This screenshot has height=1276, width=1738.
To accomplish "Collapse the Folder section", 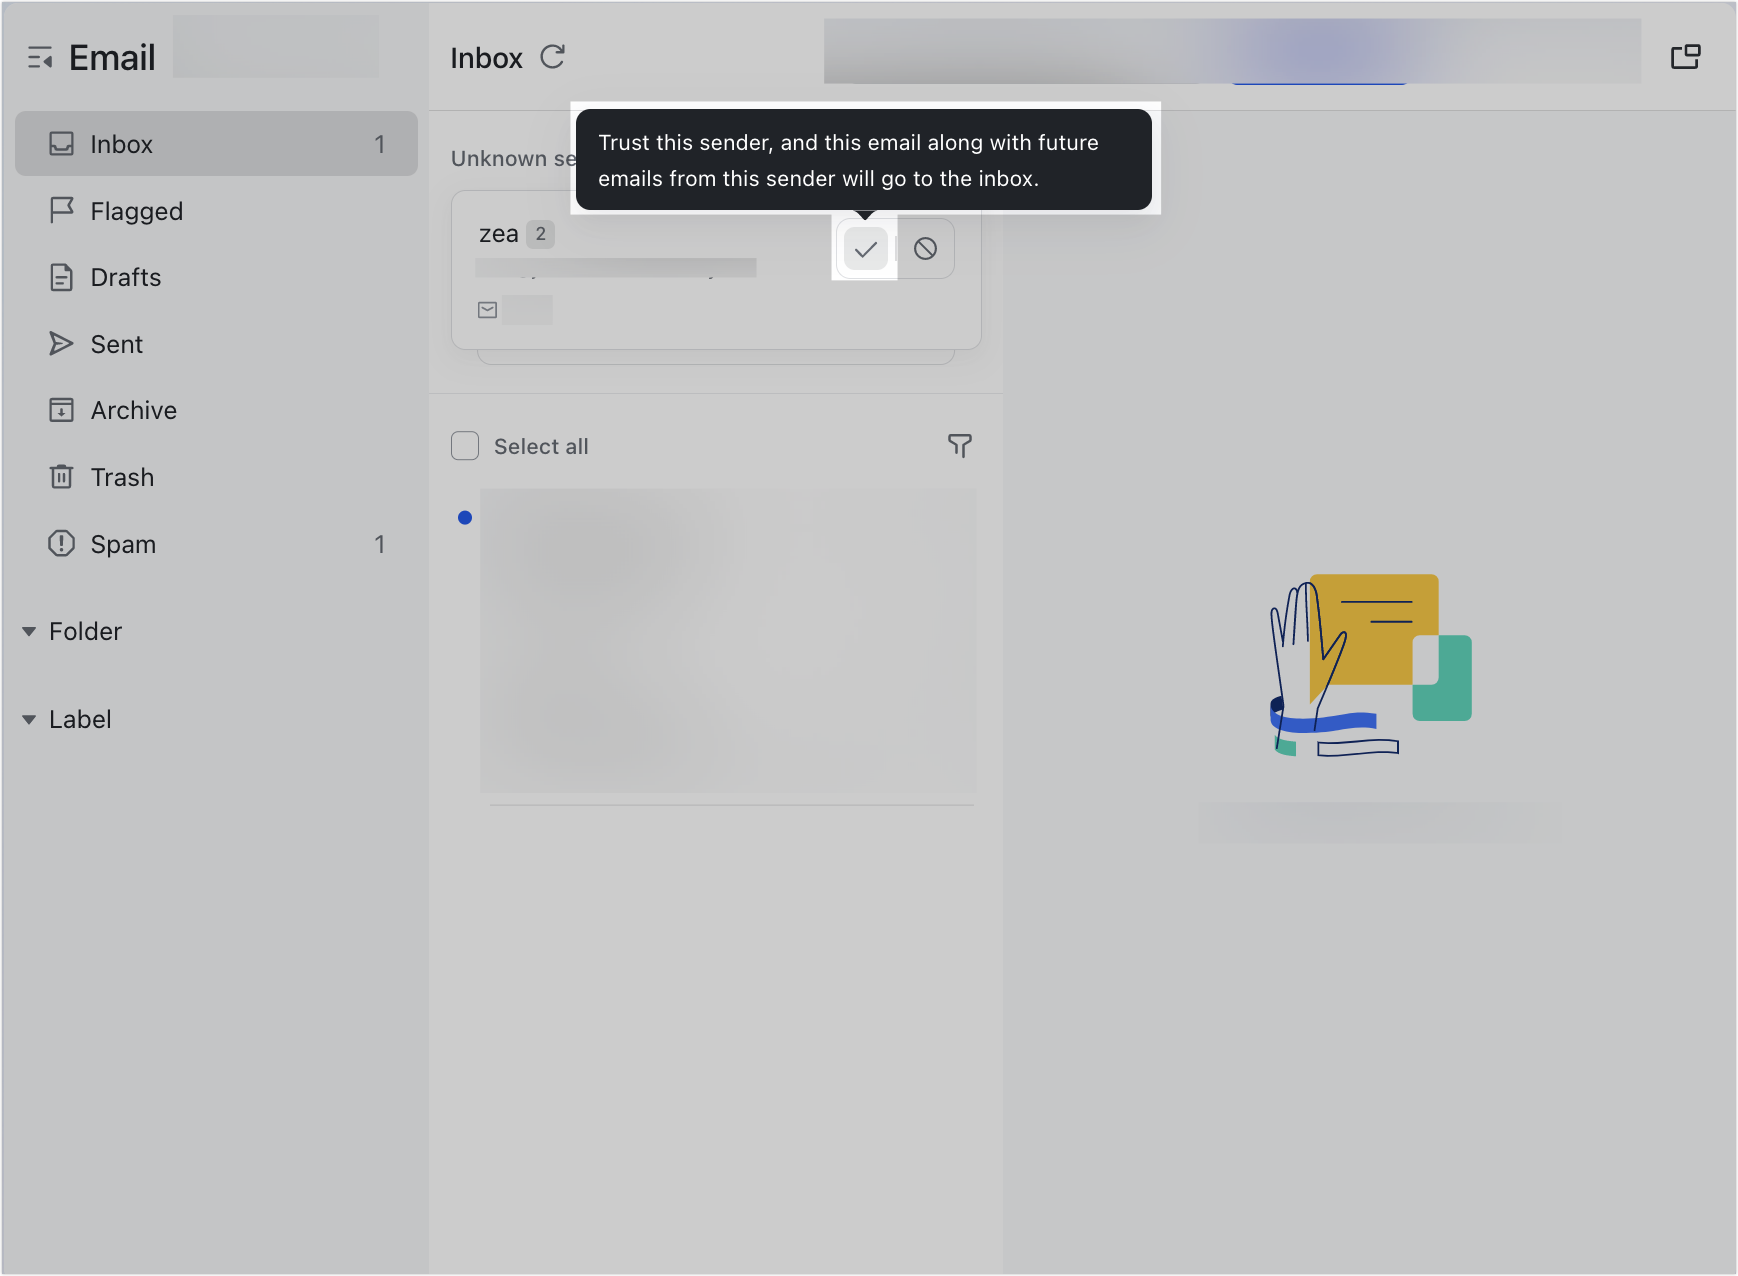I will pyautogui.click(x=30, y=631).
